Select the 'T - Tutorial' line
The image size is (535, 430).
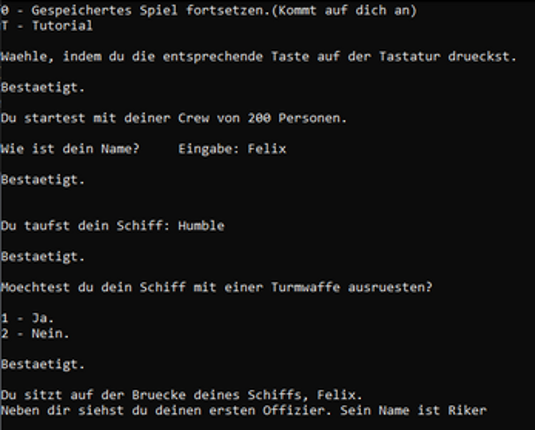[47, 26]
